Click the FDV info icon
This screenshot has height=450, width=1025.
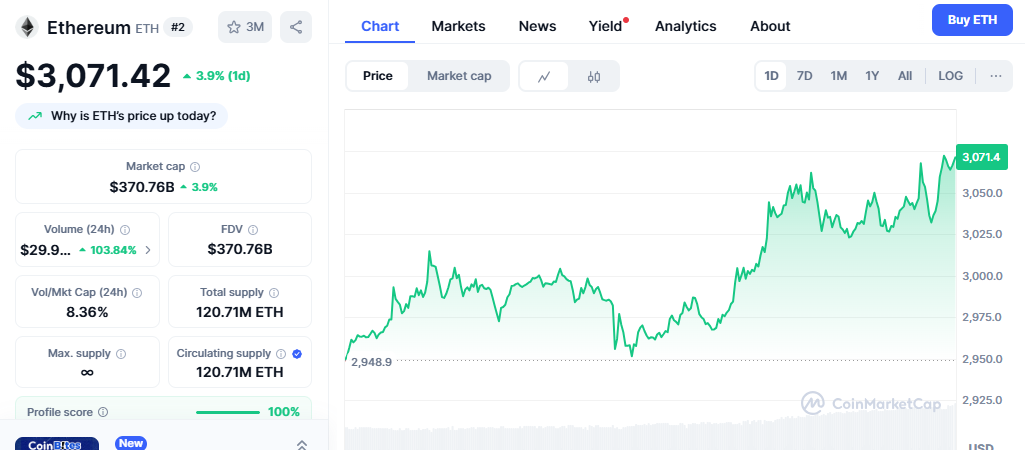pos(253,230)
